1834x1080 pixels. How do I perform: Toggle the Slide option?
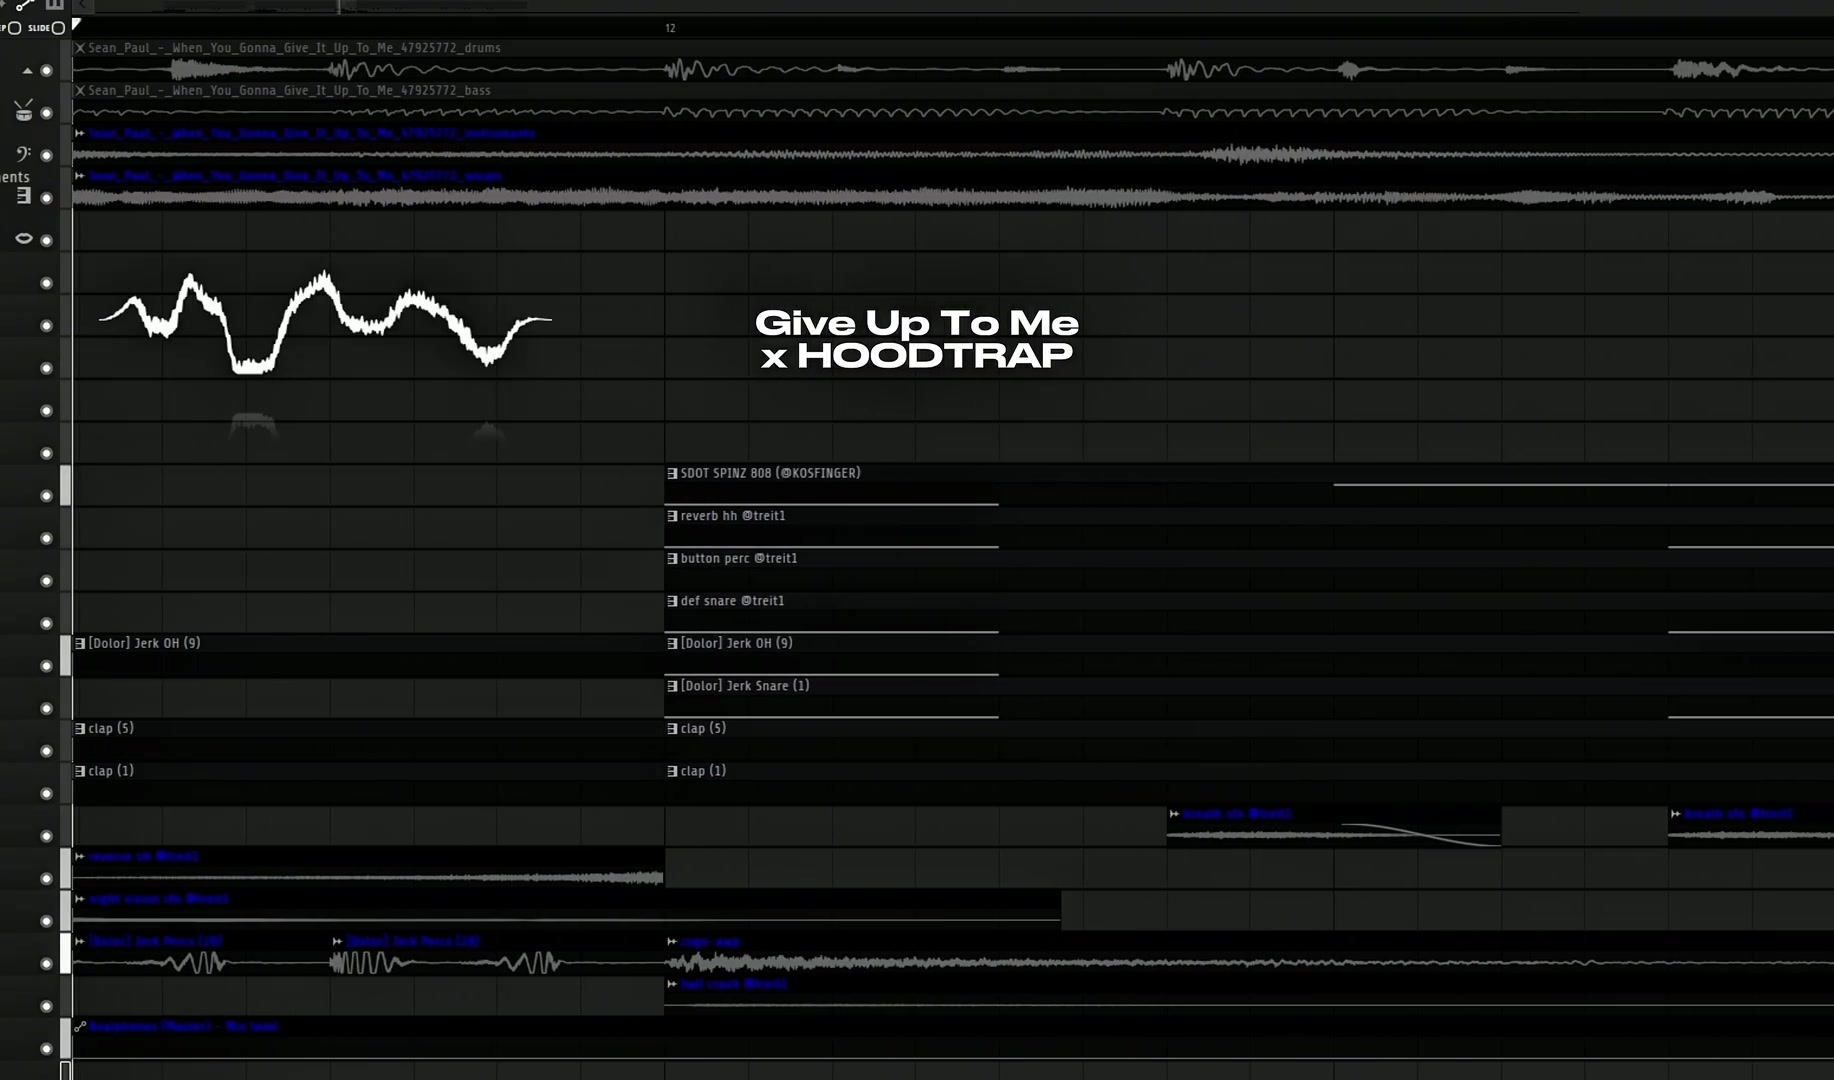[58, 28]
